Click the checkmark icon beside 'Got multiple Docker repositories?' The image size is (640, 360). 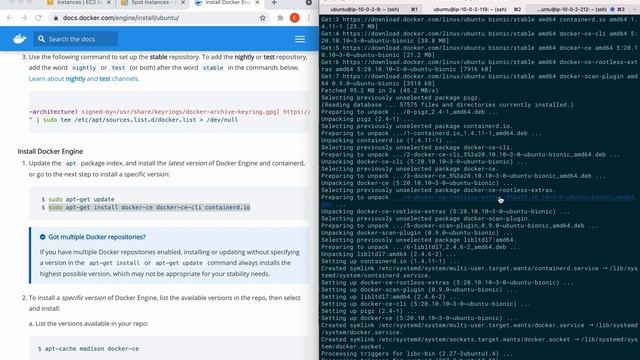coord(42,237)
